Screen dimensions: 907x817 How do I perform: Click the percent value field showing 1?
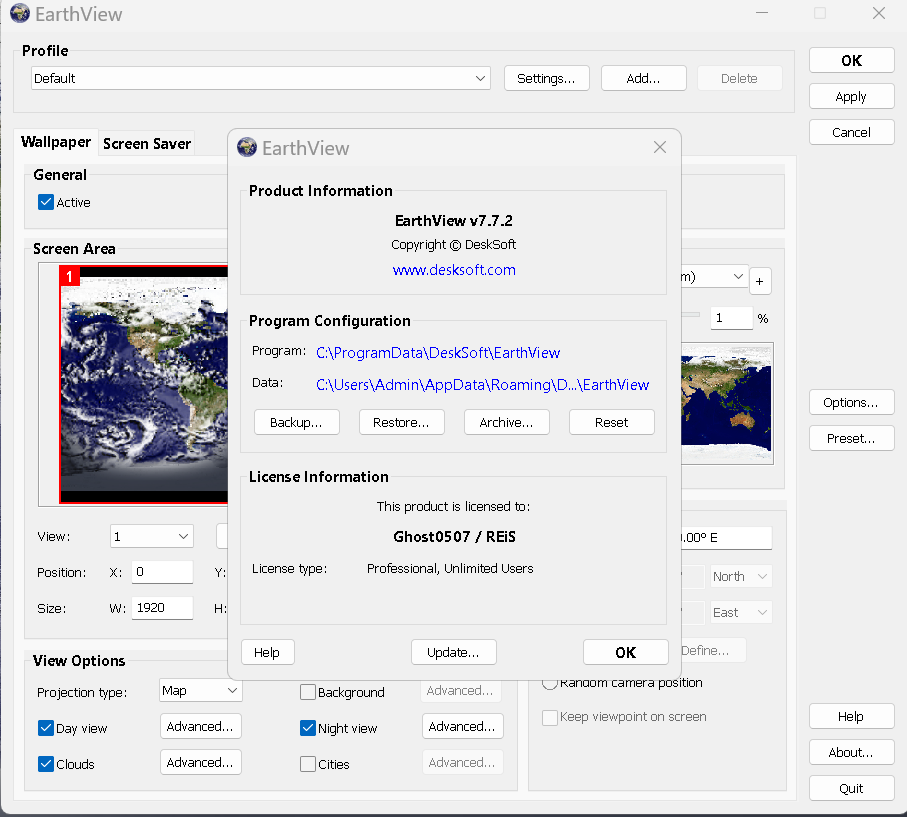(732, 318)
